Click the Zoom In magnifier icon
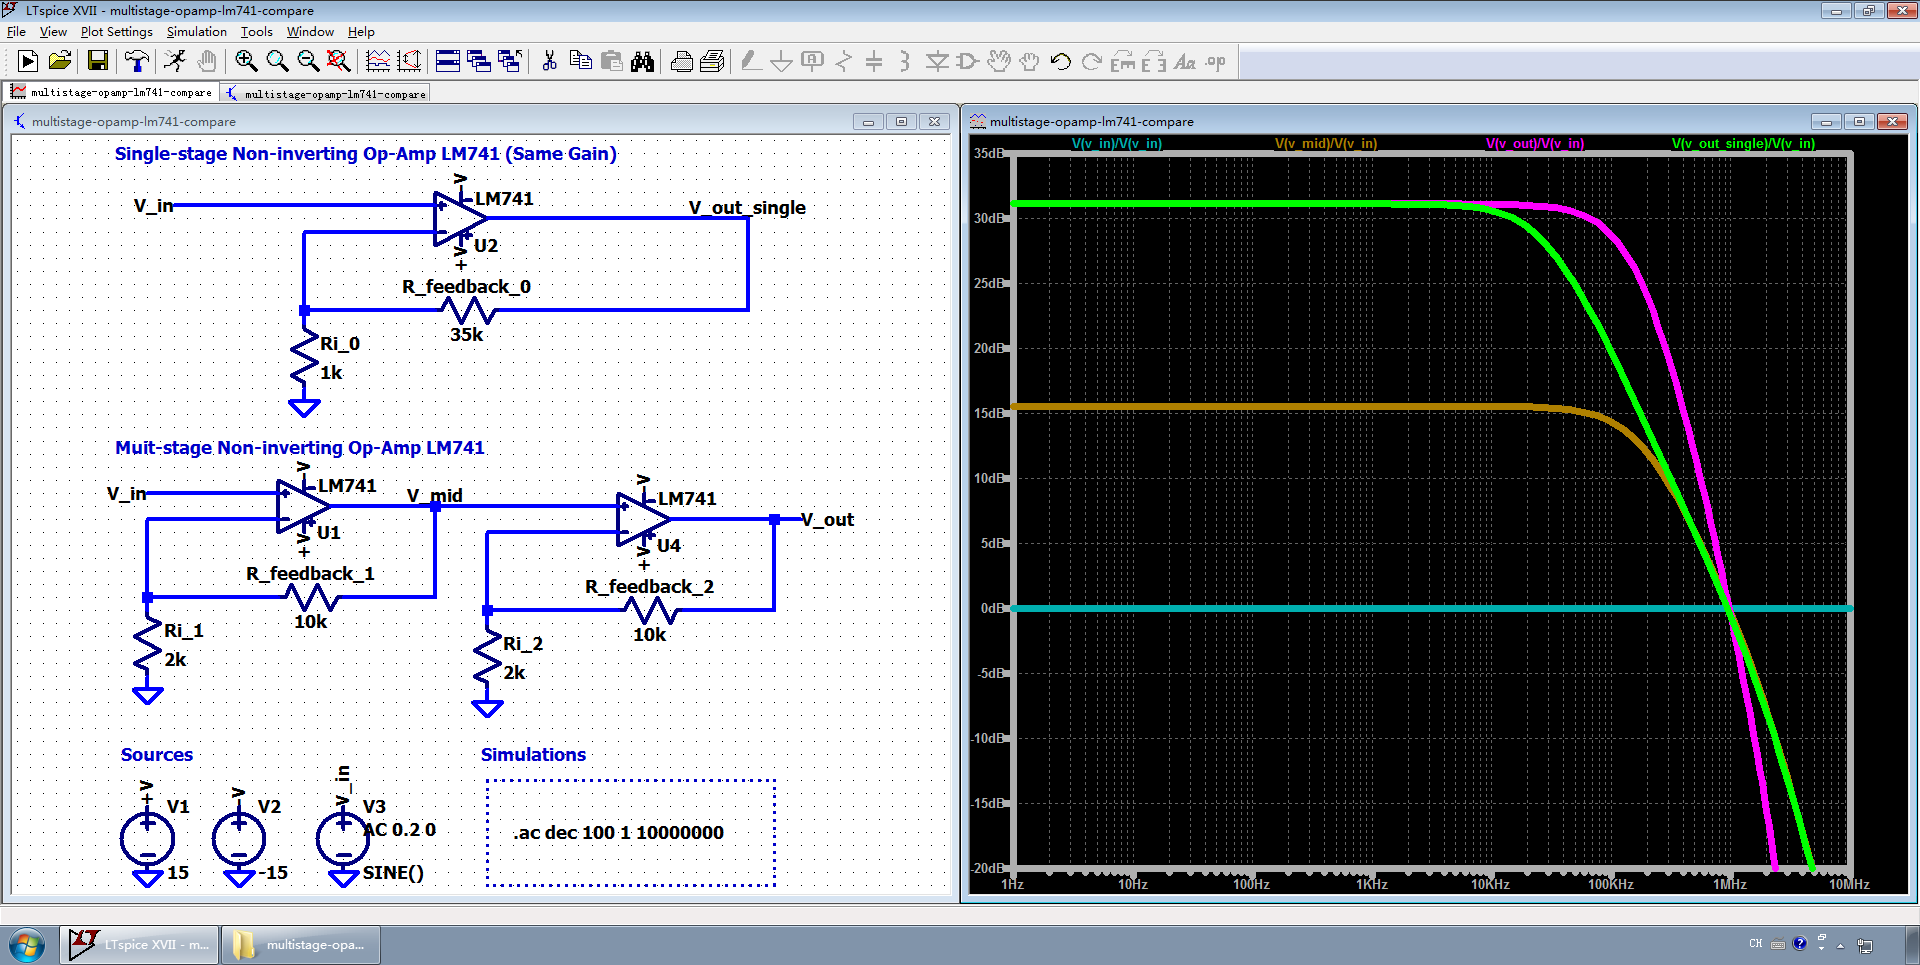1920x965 pixels. [246, 62]
